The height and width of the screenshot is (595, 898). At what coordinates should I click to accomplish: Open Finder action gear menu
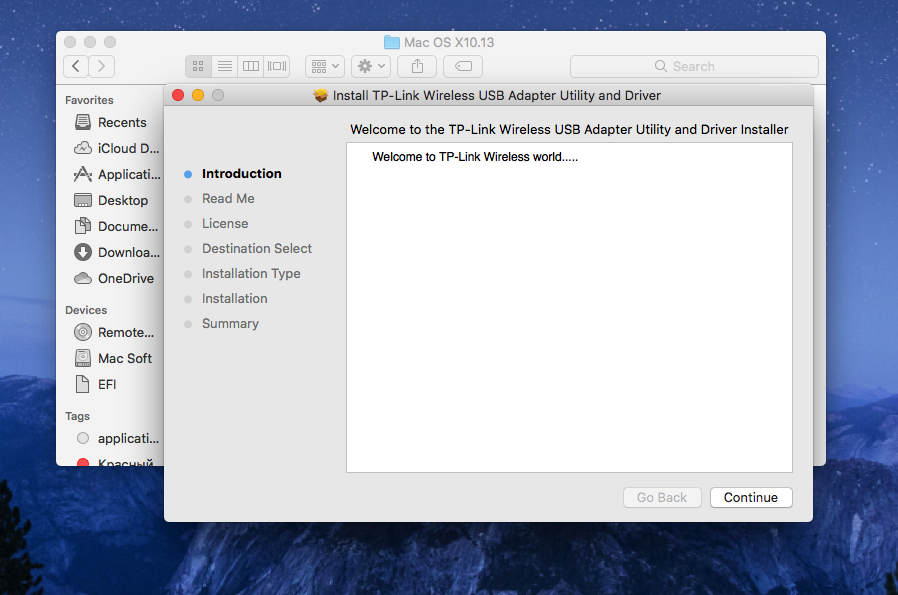point(371,66)
